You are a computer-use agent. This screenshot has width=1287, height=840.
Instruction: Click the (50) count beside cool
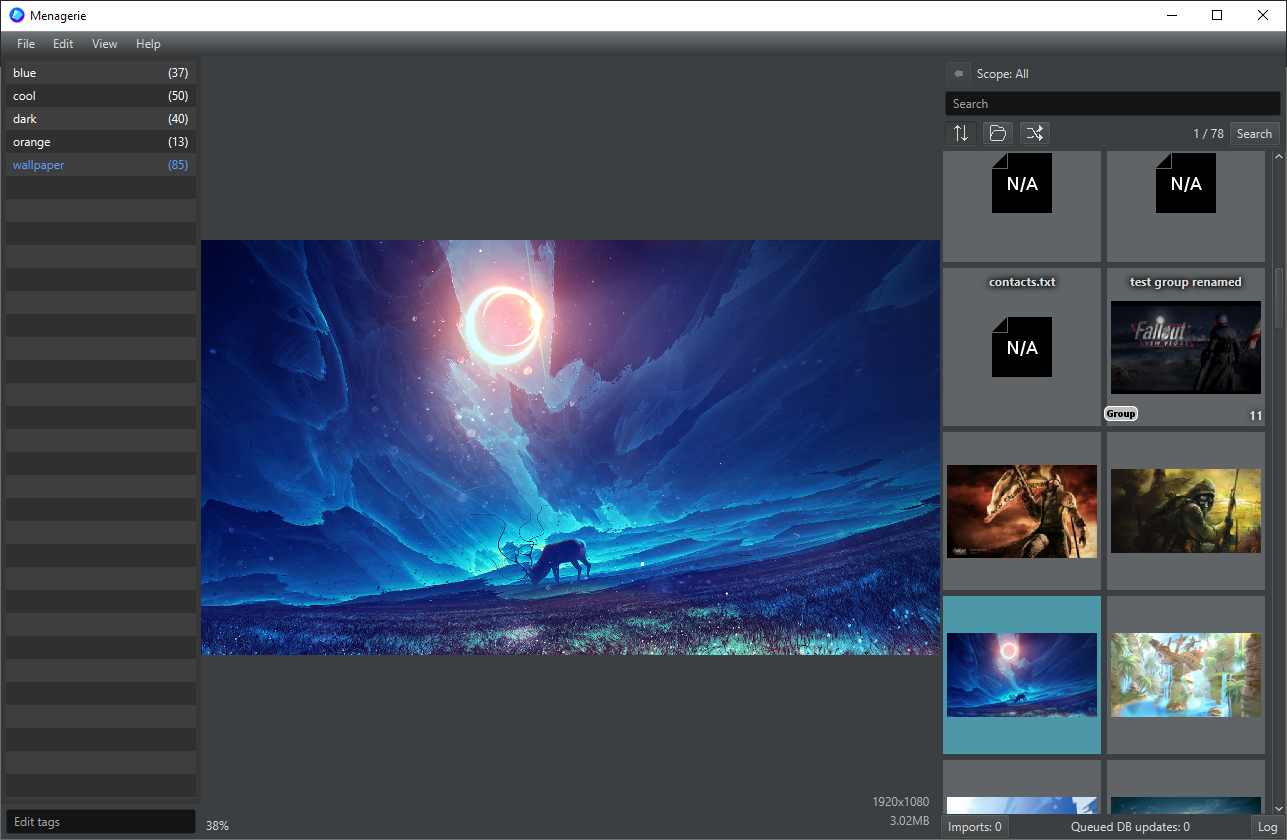click(178, 96)
